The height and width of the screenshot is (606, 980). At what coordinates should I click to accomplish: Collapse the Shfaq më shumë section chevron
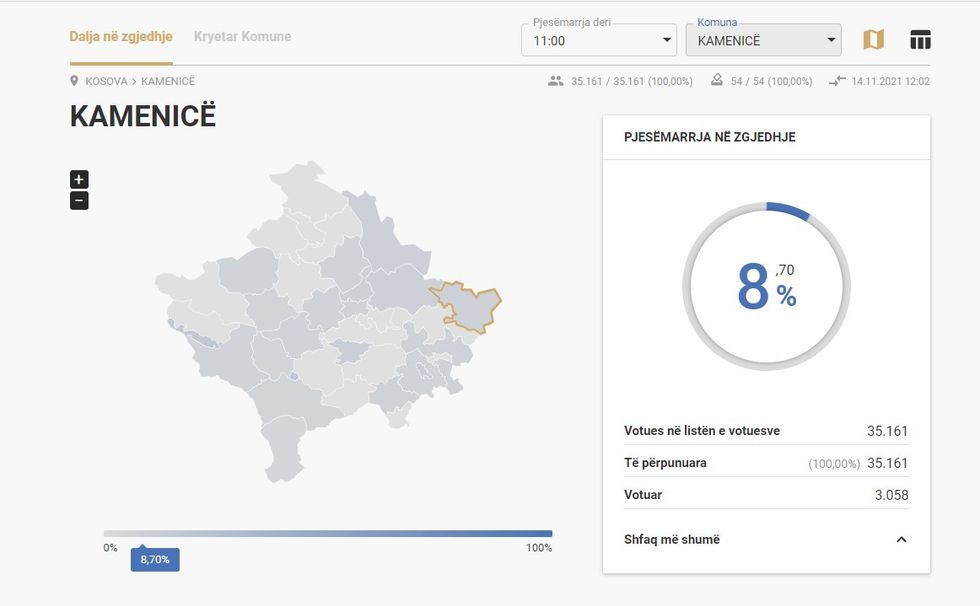pos(901,539)
